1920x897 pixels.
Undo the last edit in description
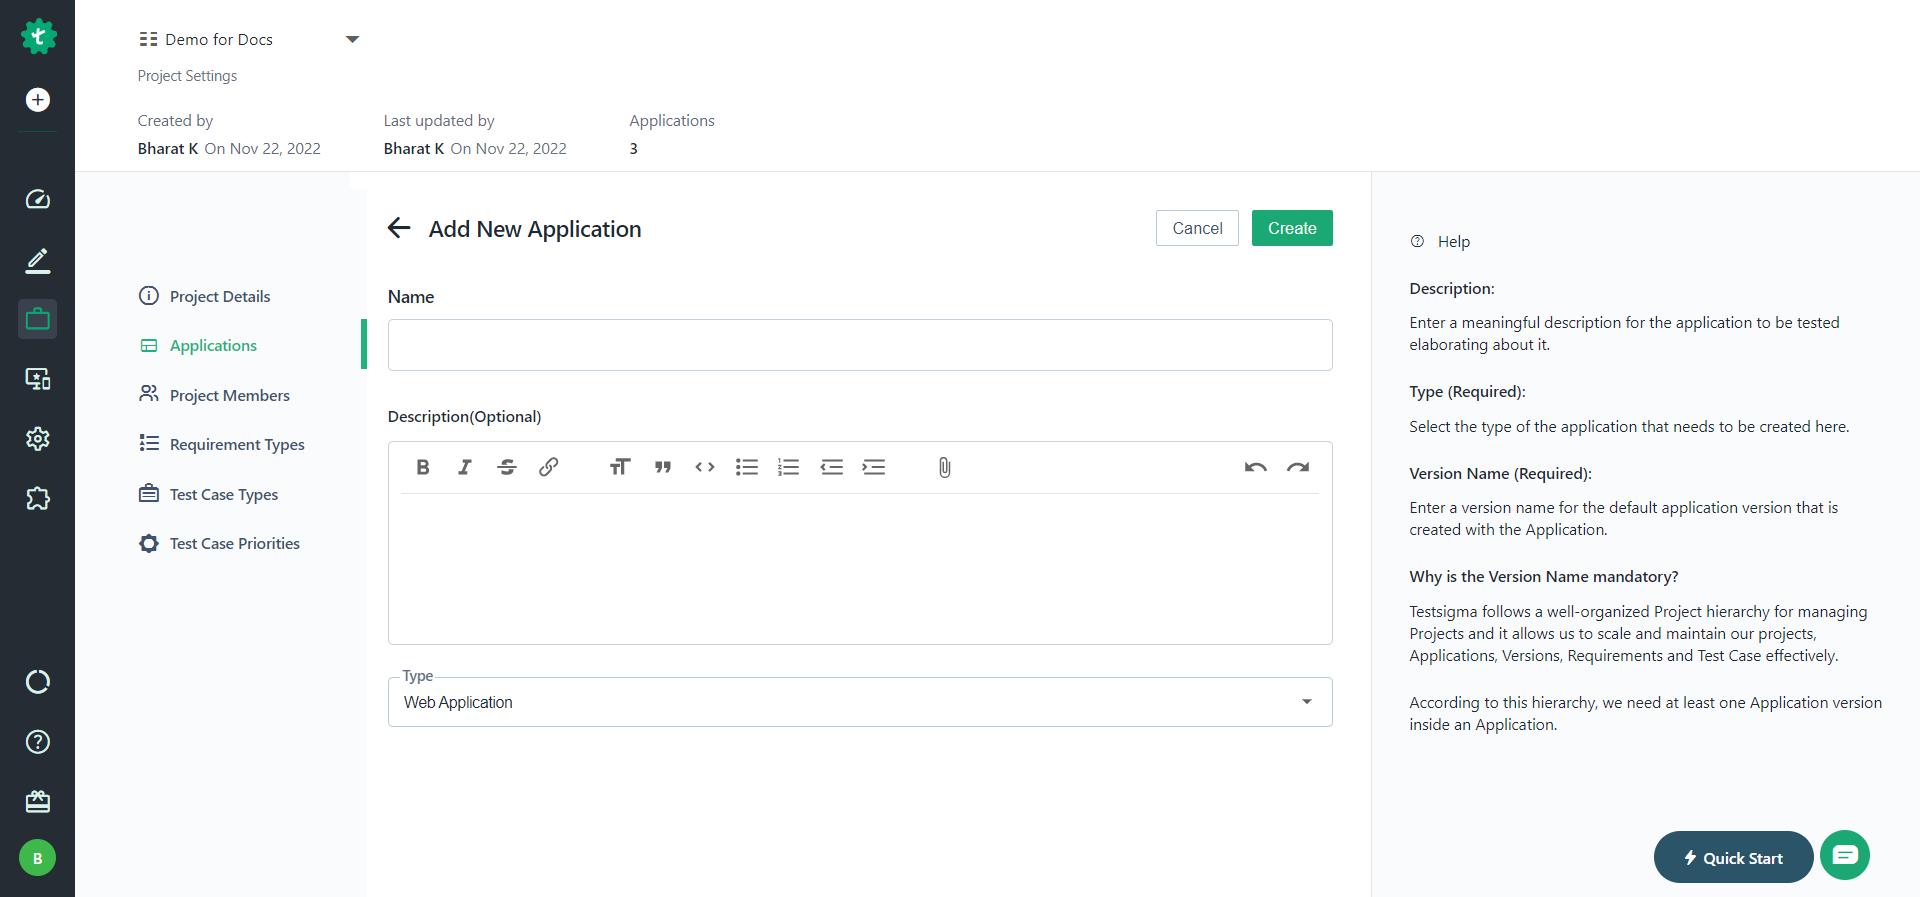(x=1256, y=467)
